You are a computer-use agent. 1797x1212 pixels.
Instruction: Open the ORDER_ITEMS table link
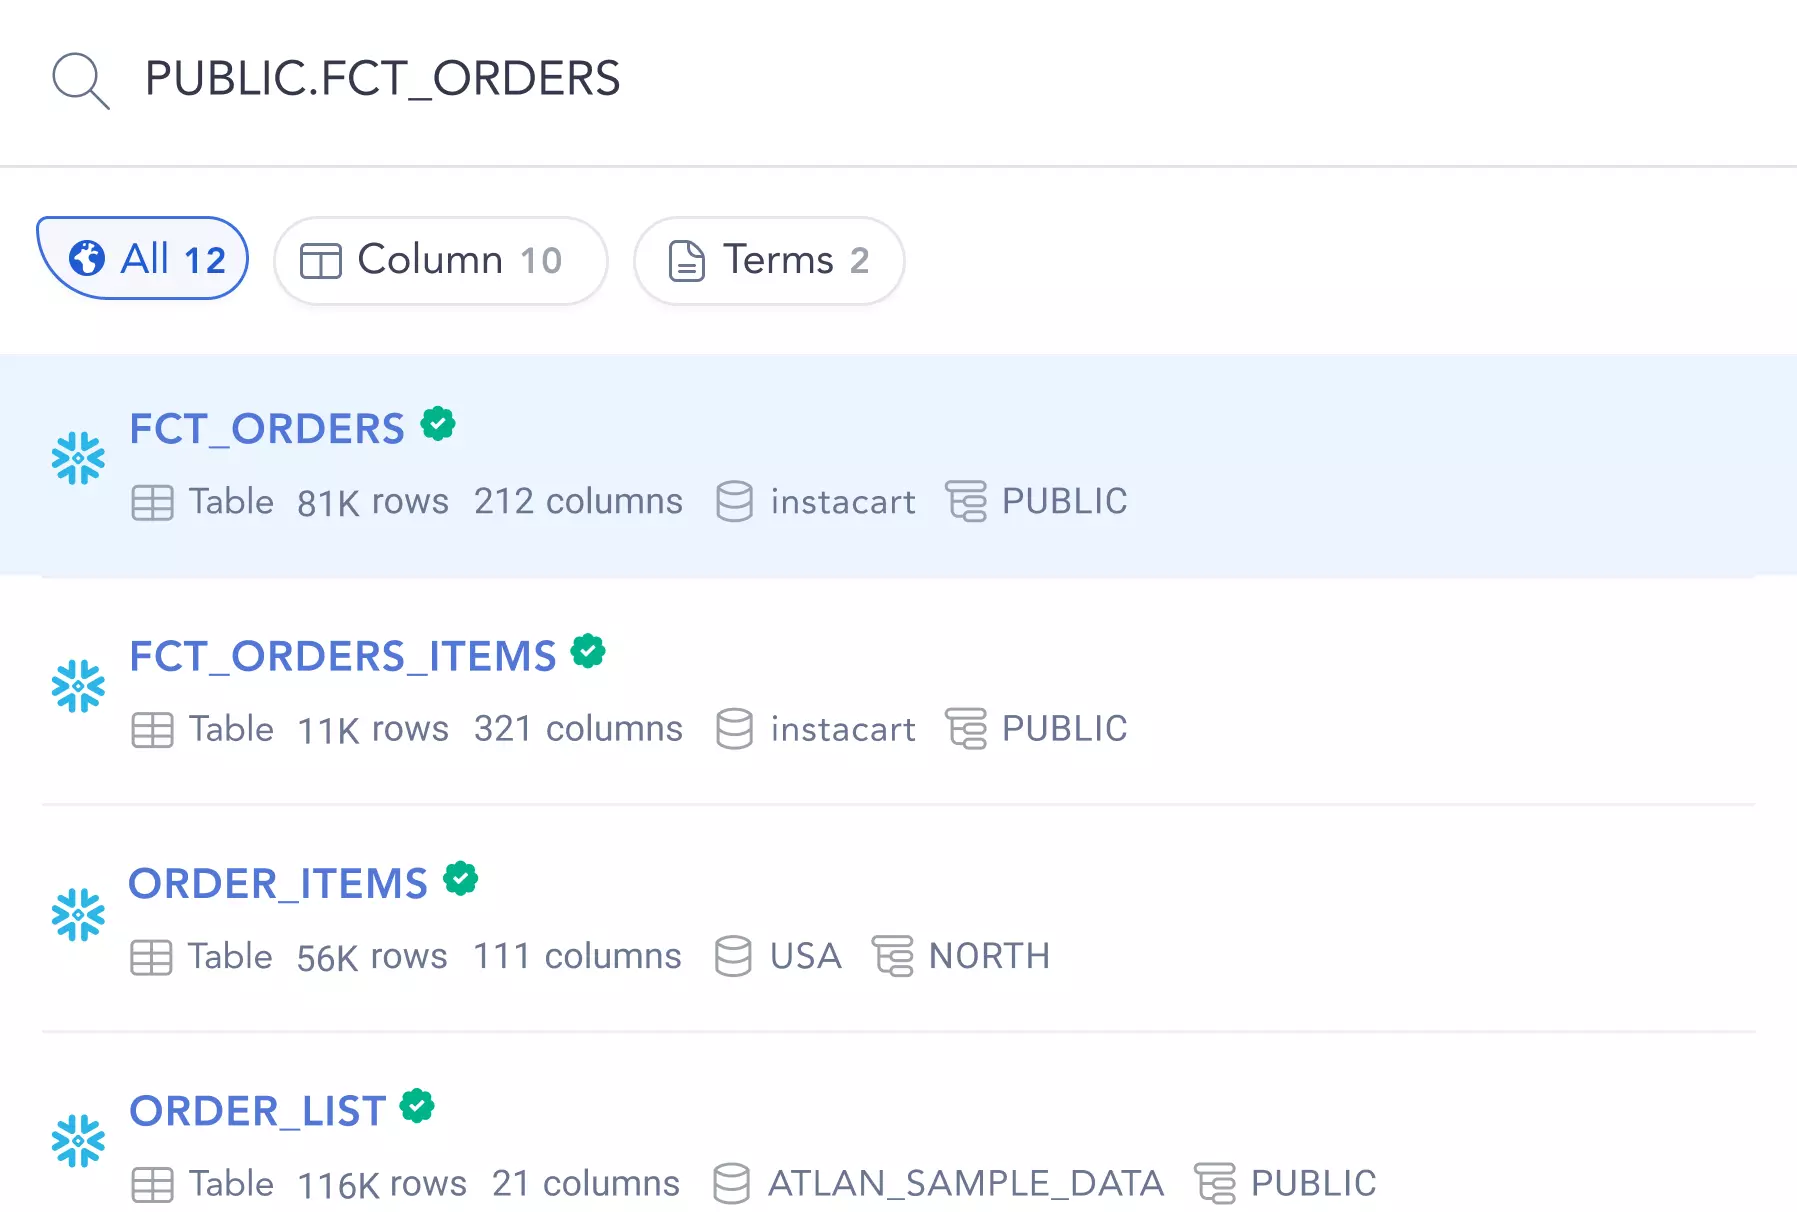(278, 884)
